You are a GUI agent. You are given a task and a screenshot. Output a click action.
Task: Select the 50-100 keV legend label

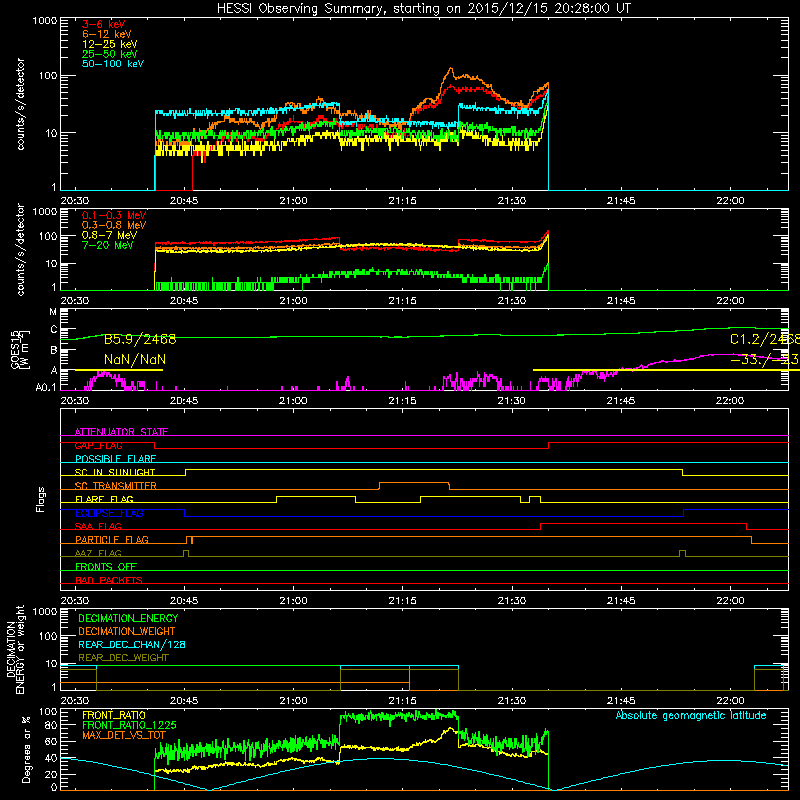[x=112, y=64]
